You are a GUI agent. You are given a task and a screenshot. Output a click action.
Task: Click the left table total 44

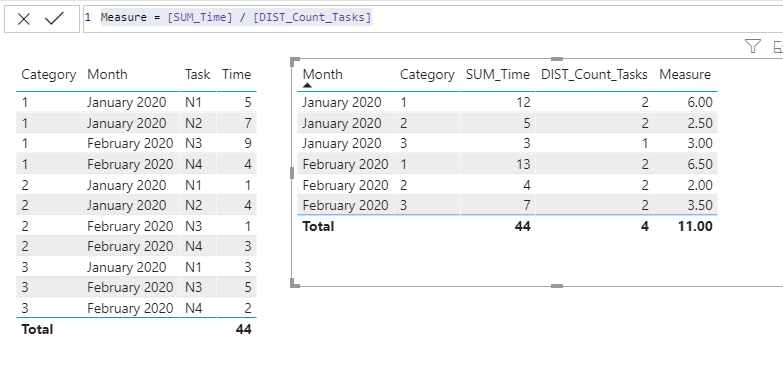click(243, 329)
